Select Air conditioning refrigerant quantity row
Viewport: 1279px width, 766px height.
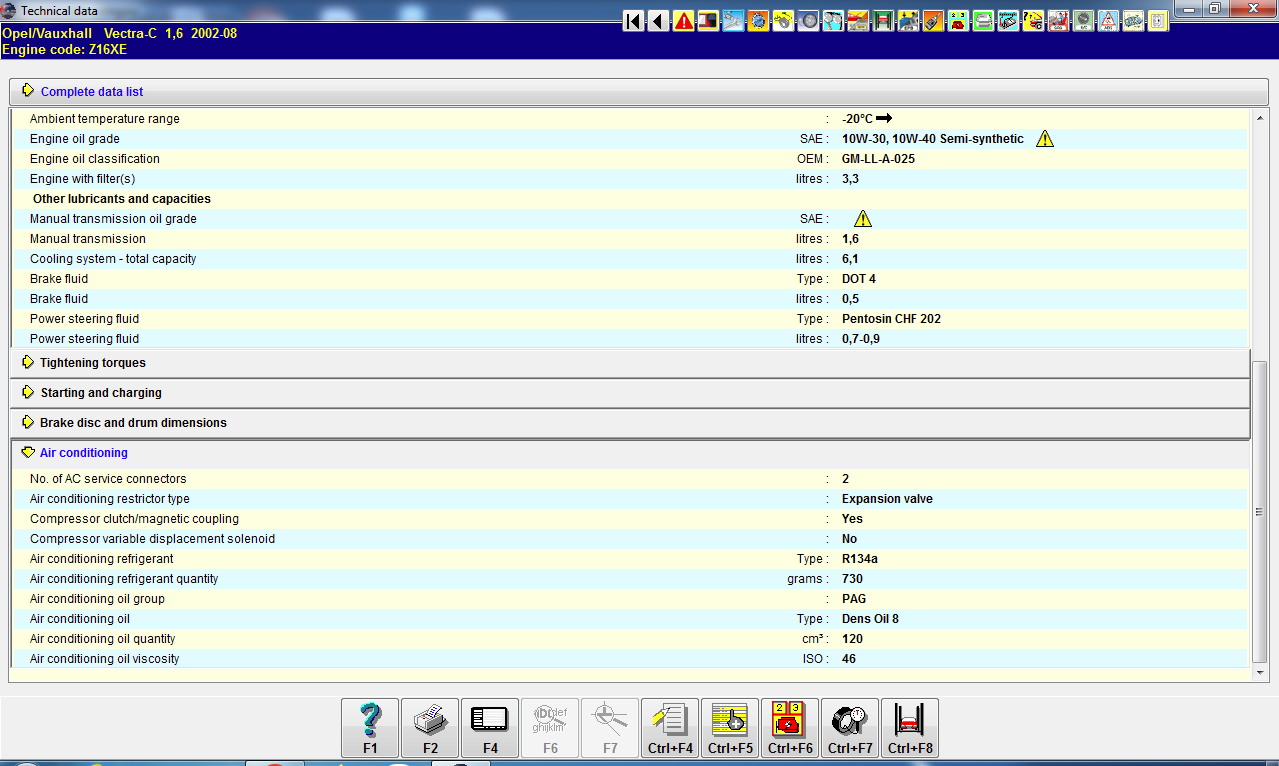click(x=630, y=579)
